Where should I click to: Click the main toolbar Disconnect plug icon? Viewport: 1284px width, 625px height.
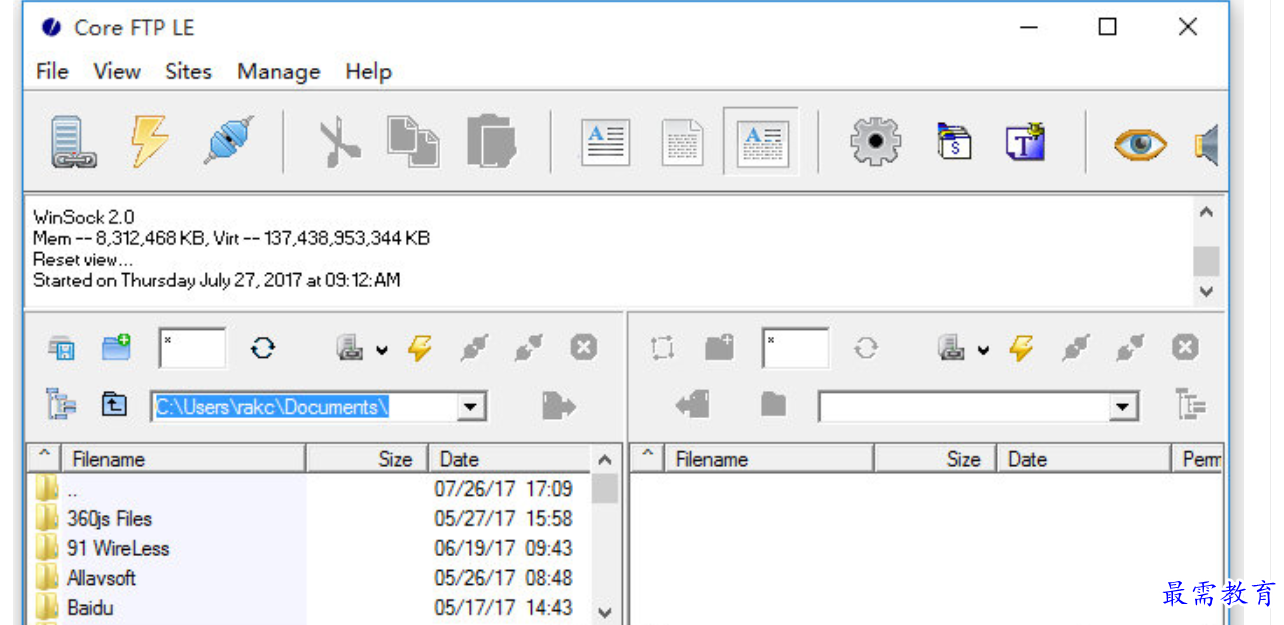[228, 141]
